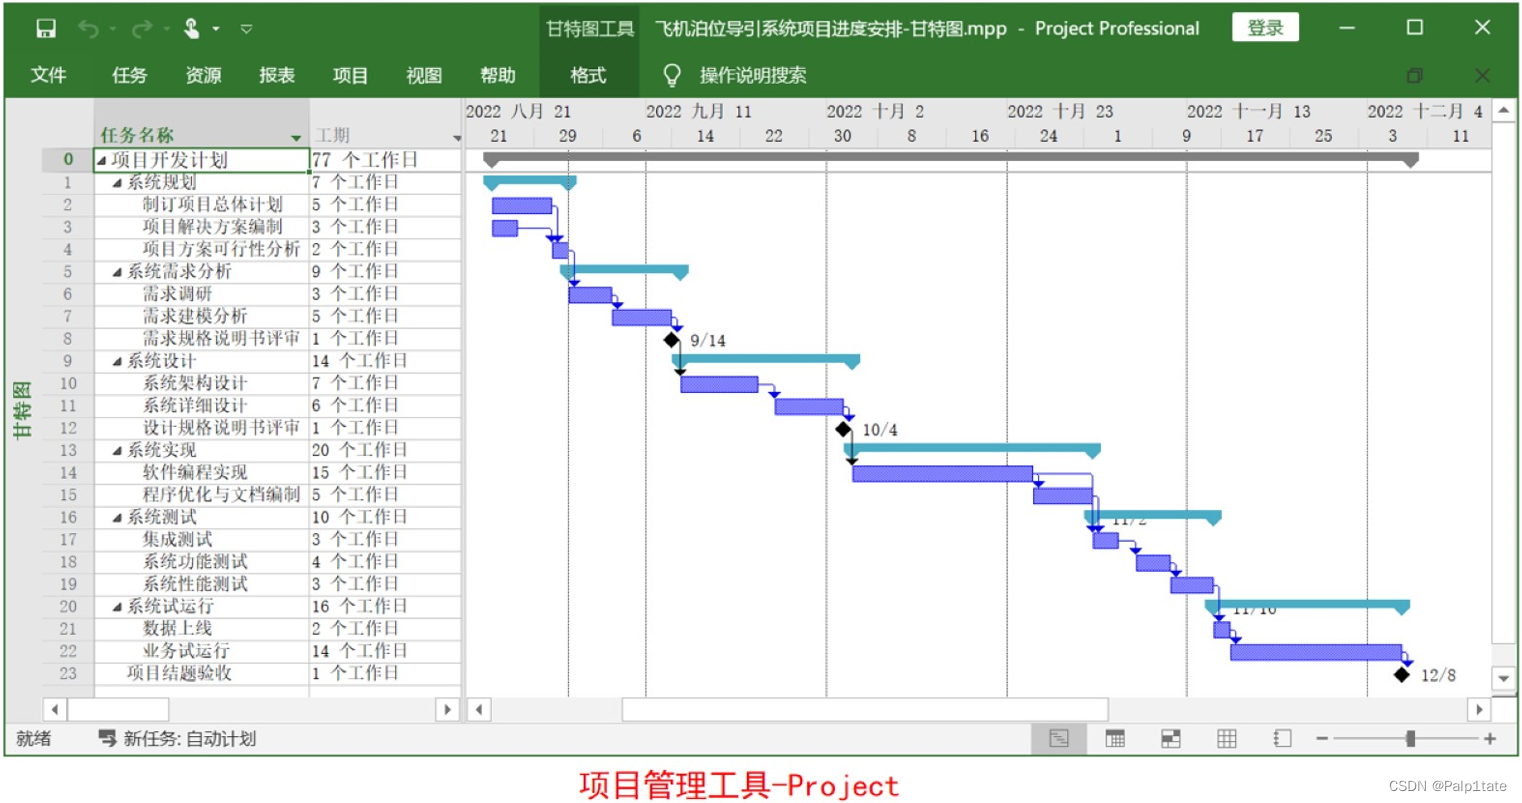Screen dimensions: 1522x803
Task: Collapse the 项目开发计划 summary task
Action: point(102,160)
